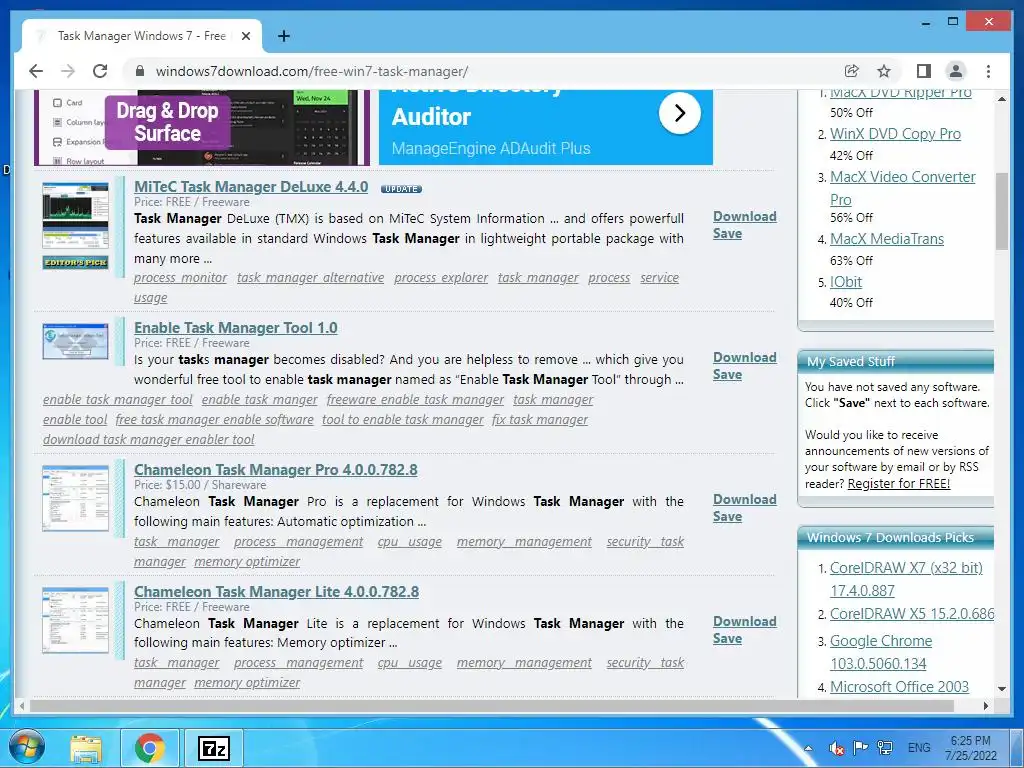
Task: Click the Chameleon Task Manager Lite thumbnail
Action: (x=76, y=620)
